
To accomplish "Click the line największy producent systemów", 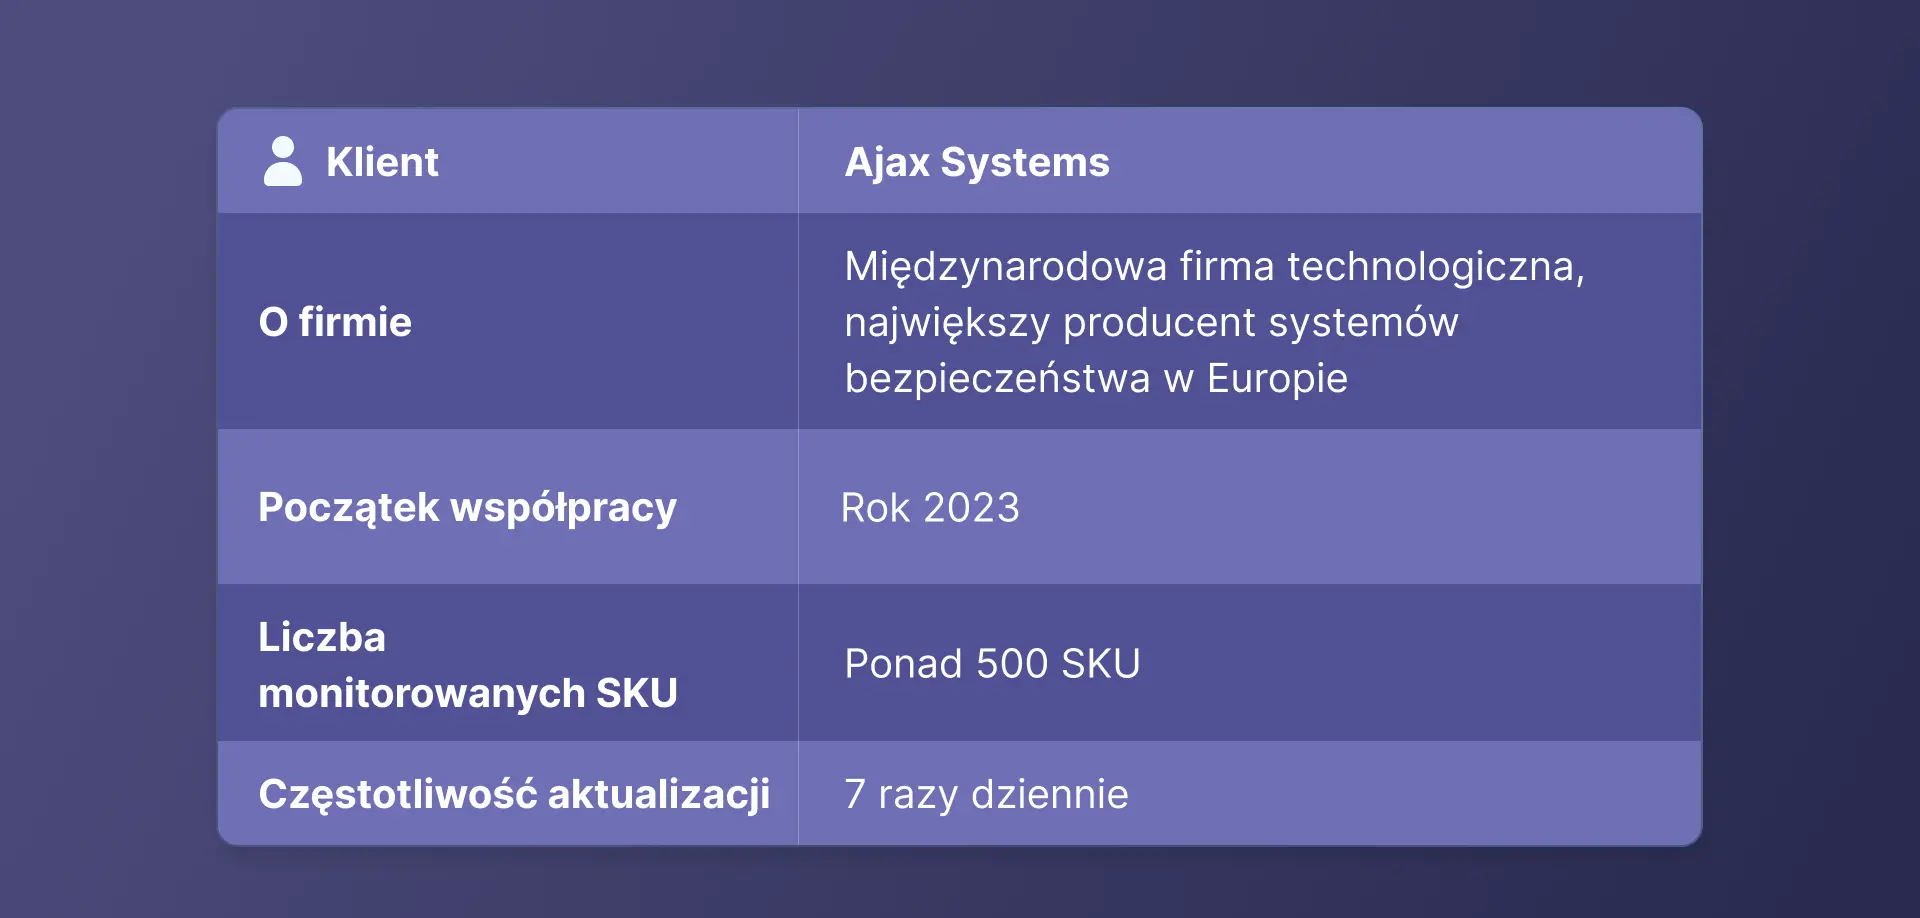I will (x=1151, y=323).
